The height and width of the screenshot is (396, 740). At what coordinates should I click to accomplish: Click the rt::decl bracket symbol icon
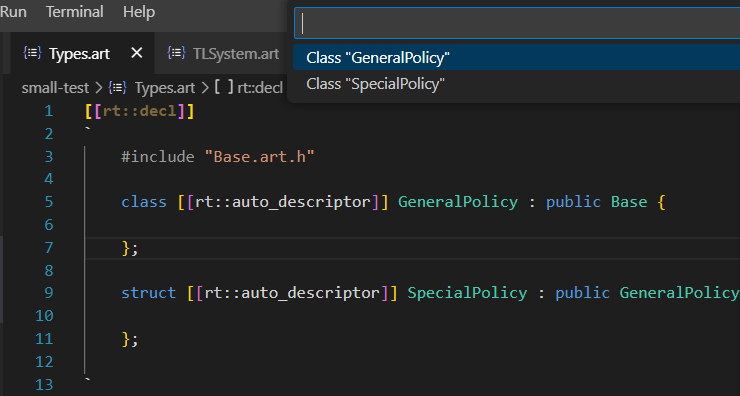pos(224,87)
